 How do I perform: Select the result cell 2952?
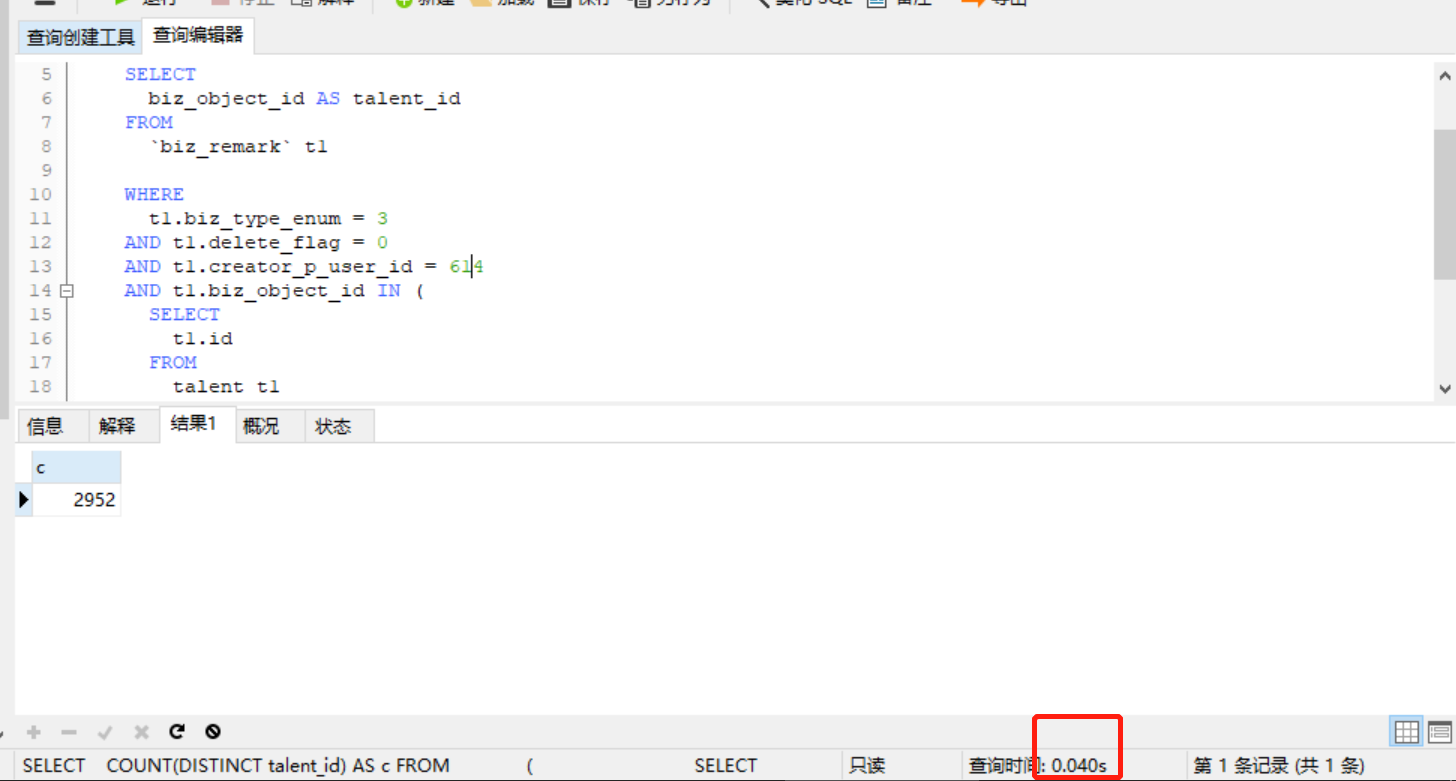coord(77,499)
